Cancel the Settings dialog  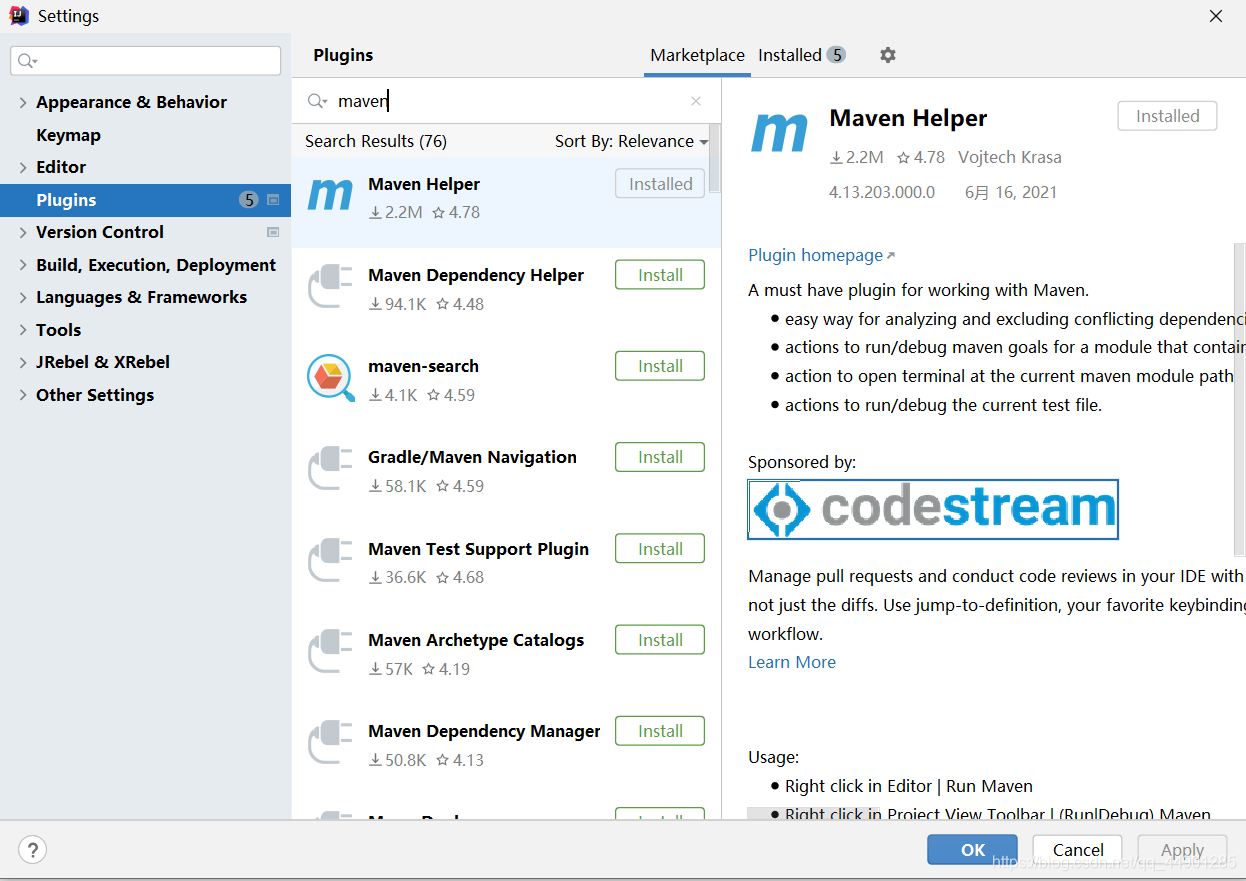point(1078,850)
